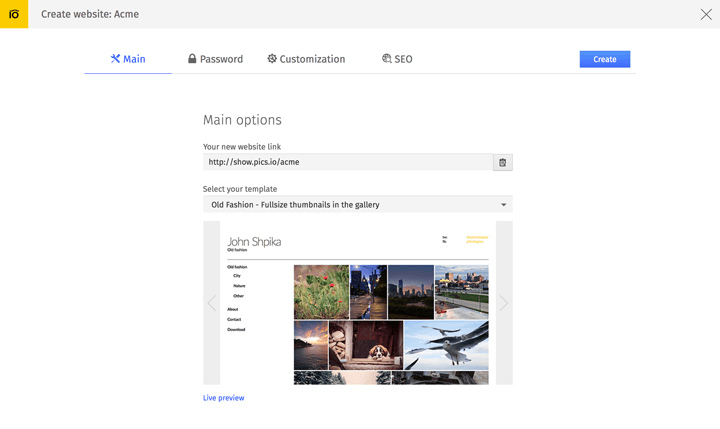Switch to the Customization tab
The height and width of the screenshot is (429, 720).
(306, 59)
